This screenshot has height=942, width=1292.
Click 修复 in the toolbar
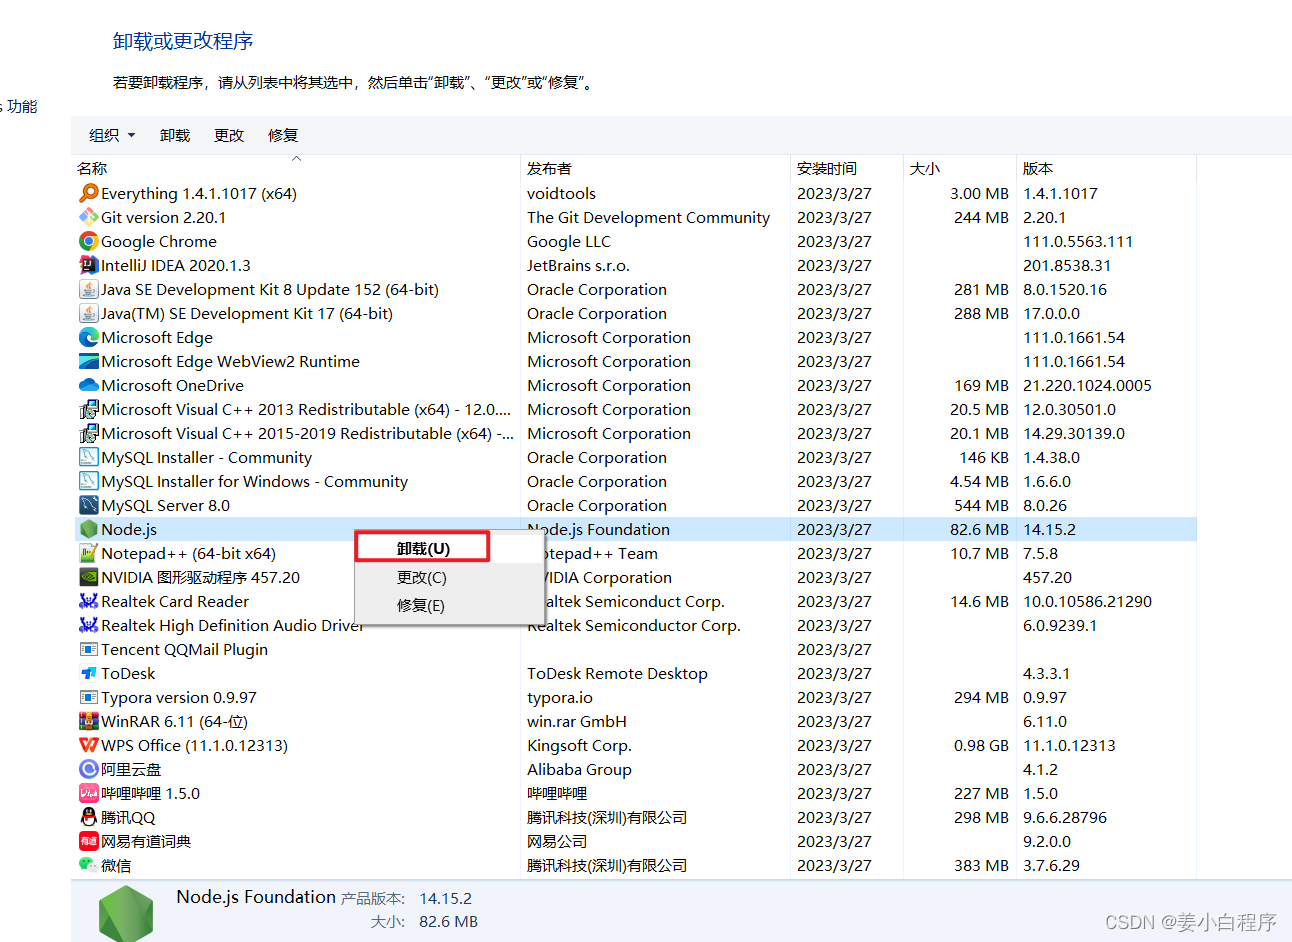pos(283,135)
